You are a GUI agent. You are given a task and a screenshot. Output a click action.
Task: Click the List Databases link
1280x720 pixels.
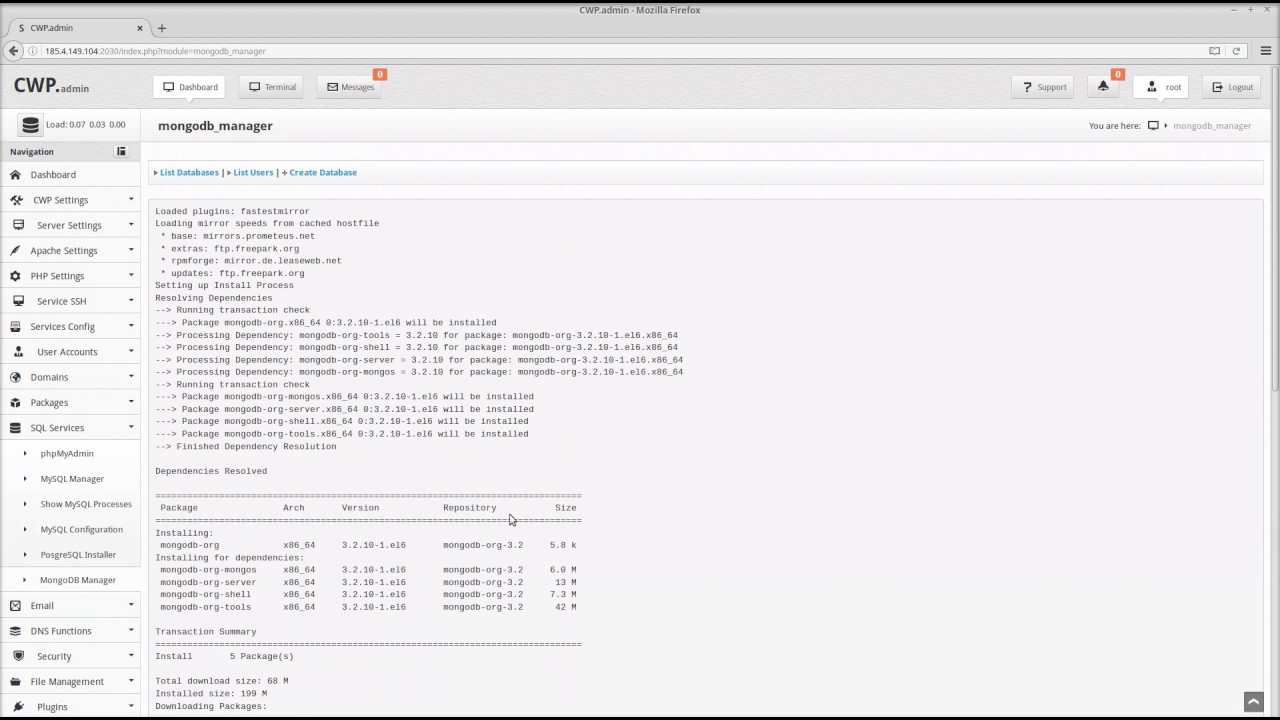point(189,172)
